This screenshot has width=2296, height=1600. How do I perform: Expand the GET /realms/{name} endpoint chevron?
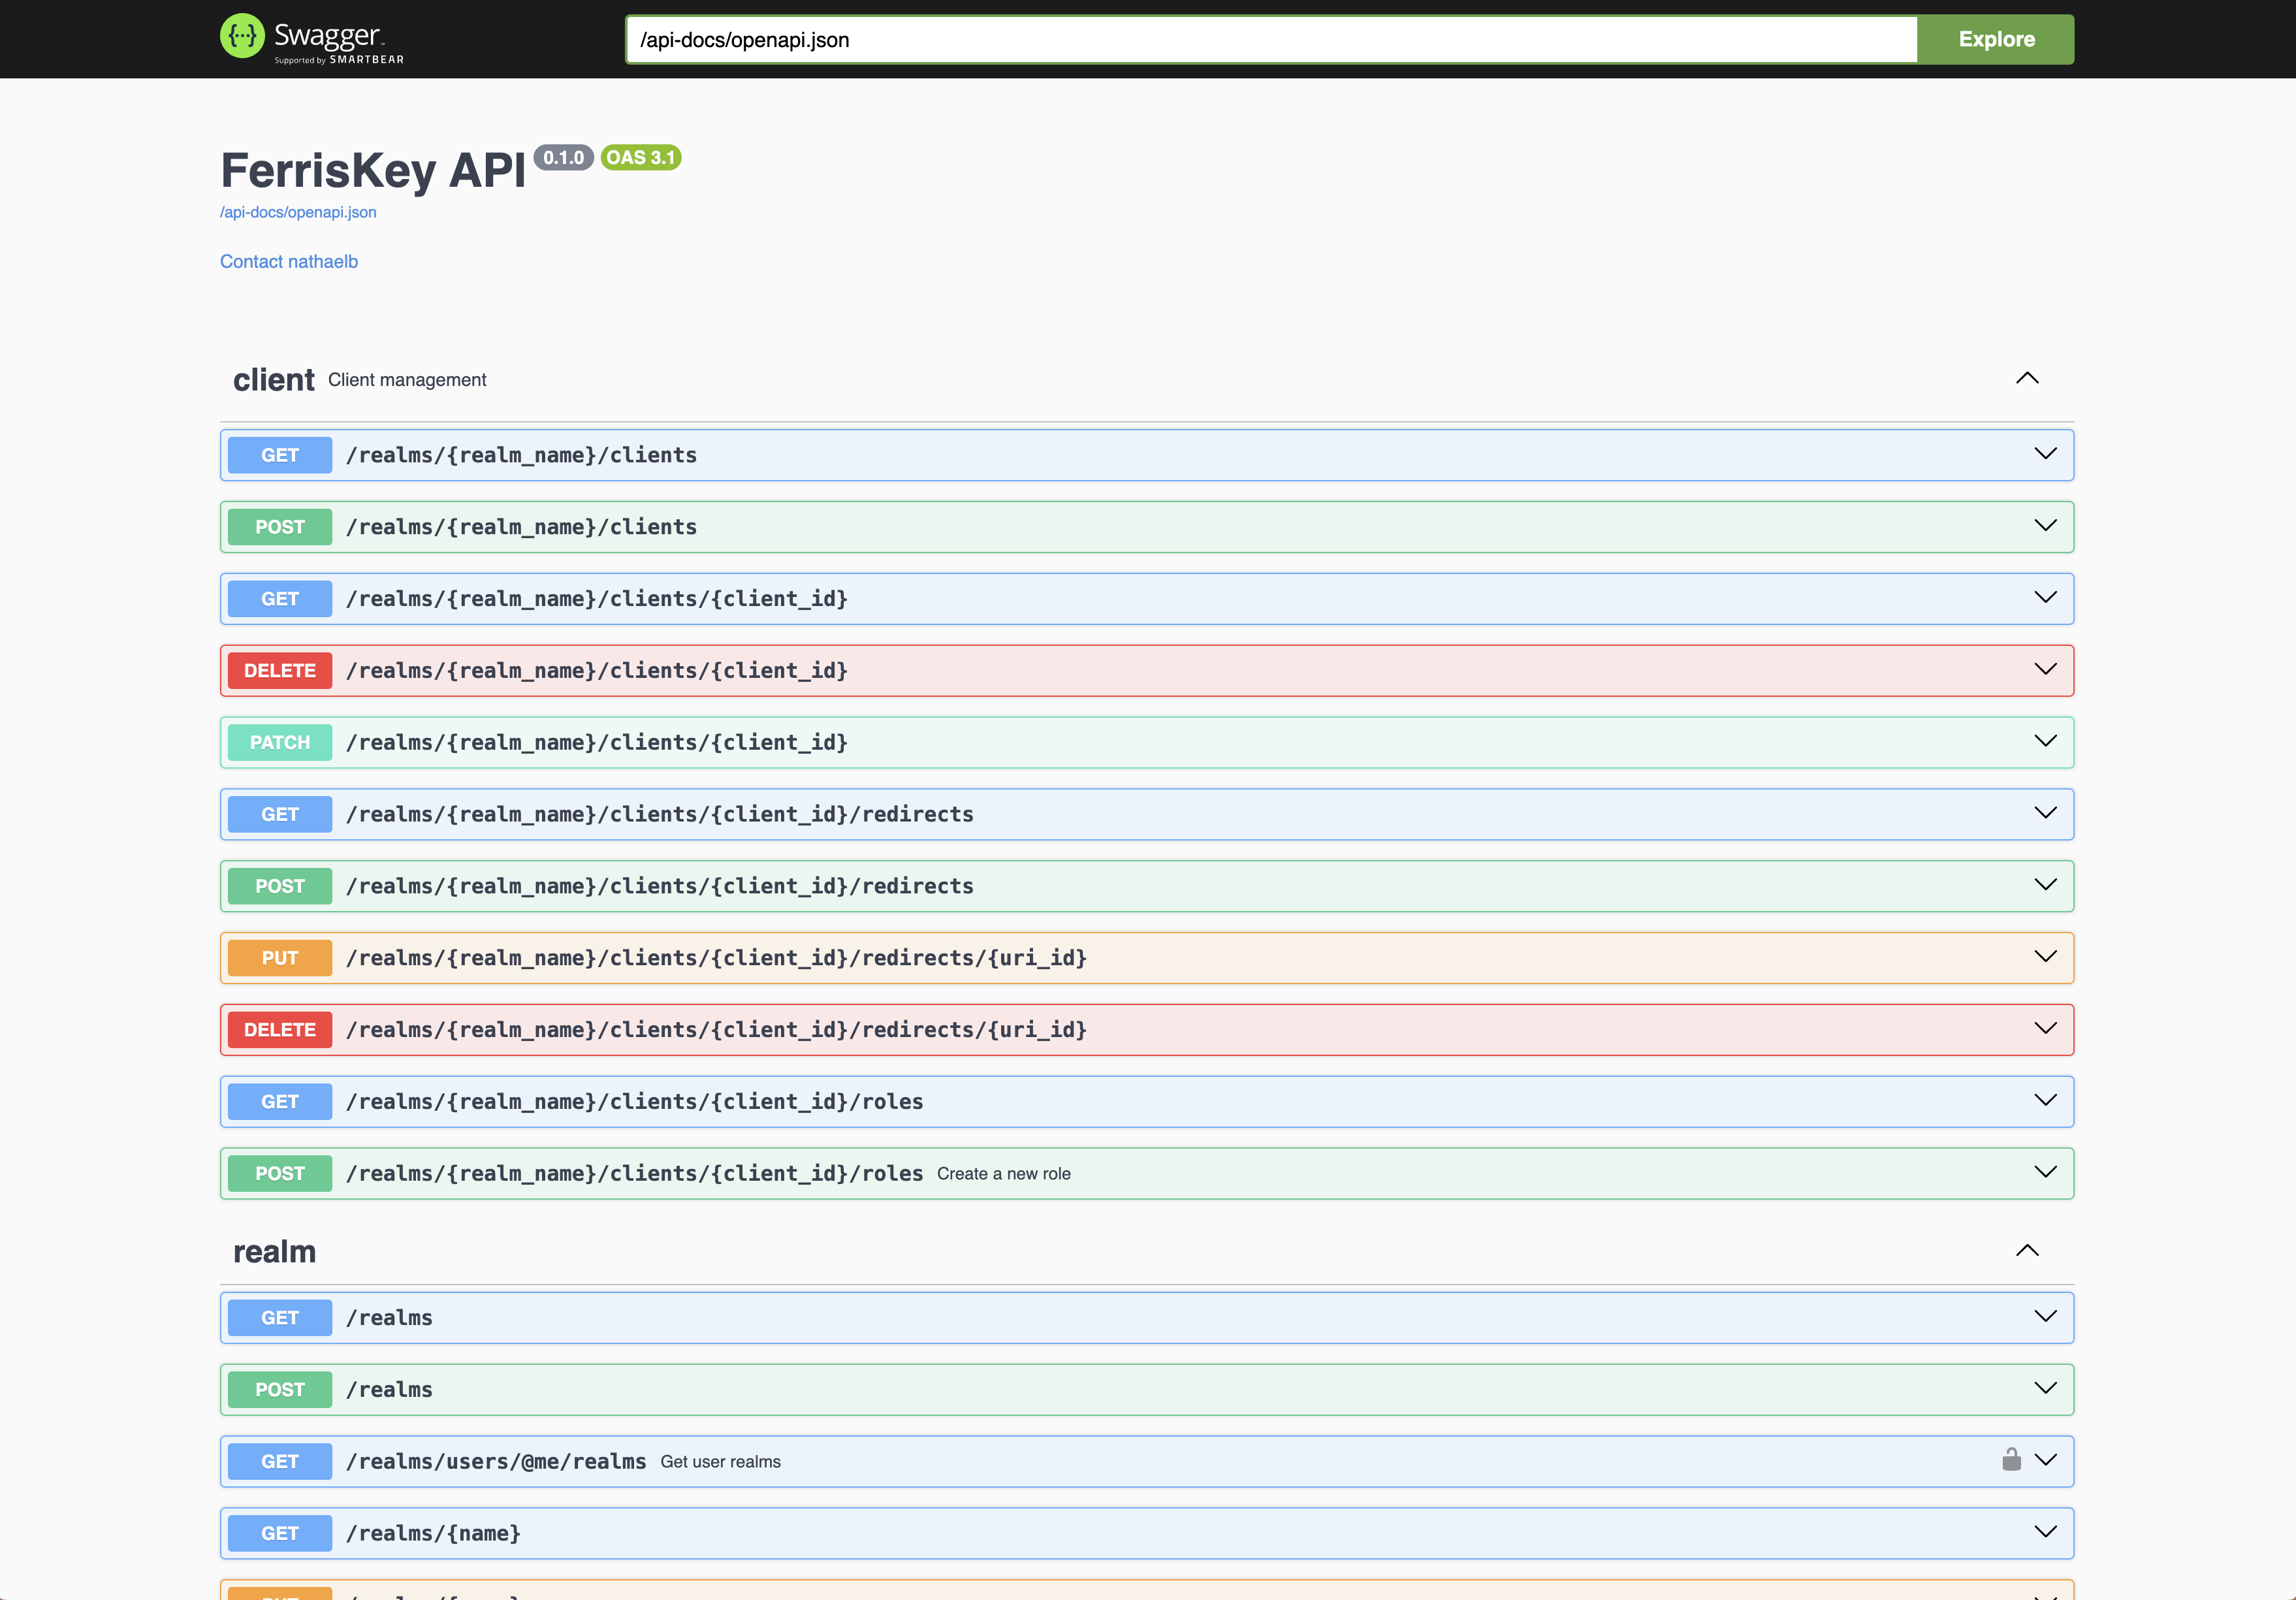[2045, 1532]
